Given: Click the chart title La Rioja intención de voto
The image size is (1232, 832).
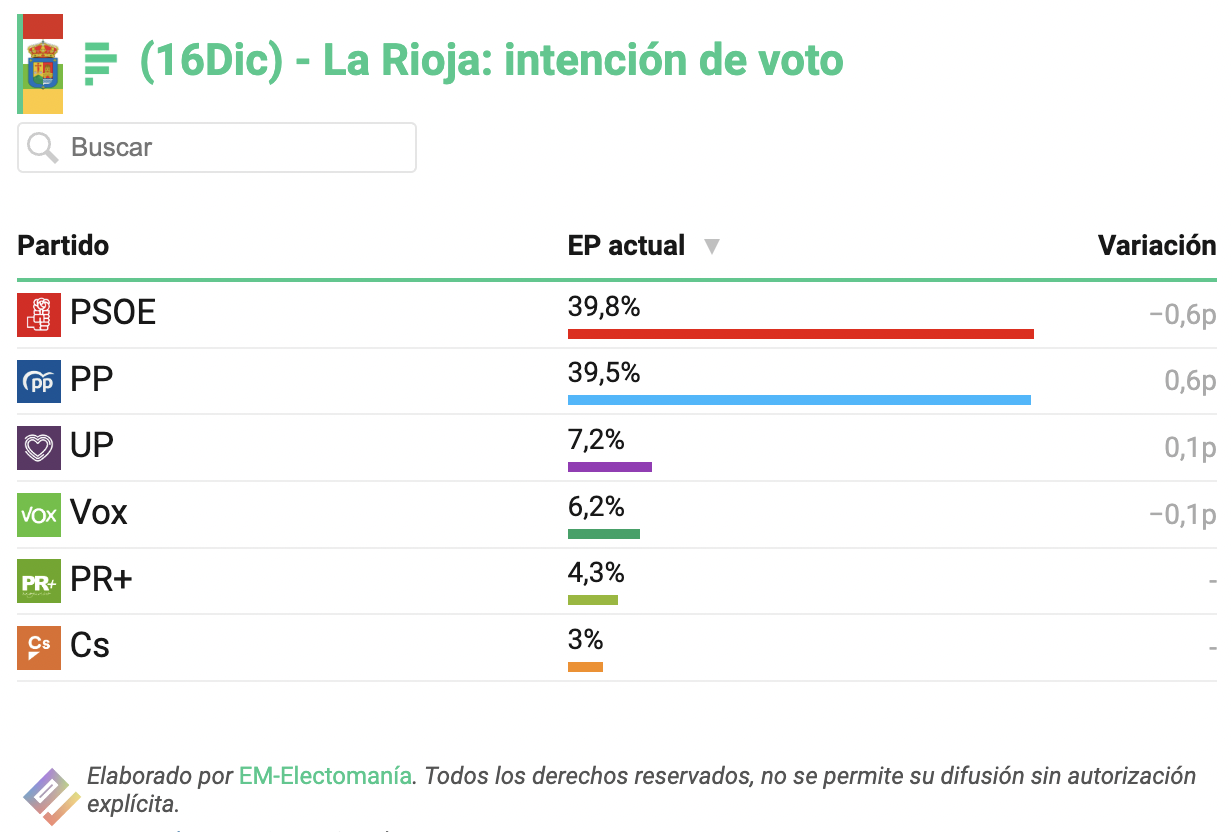Looking at the screenshot, I should (x=491, y=61).
